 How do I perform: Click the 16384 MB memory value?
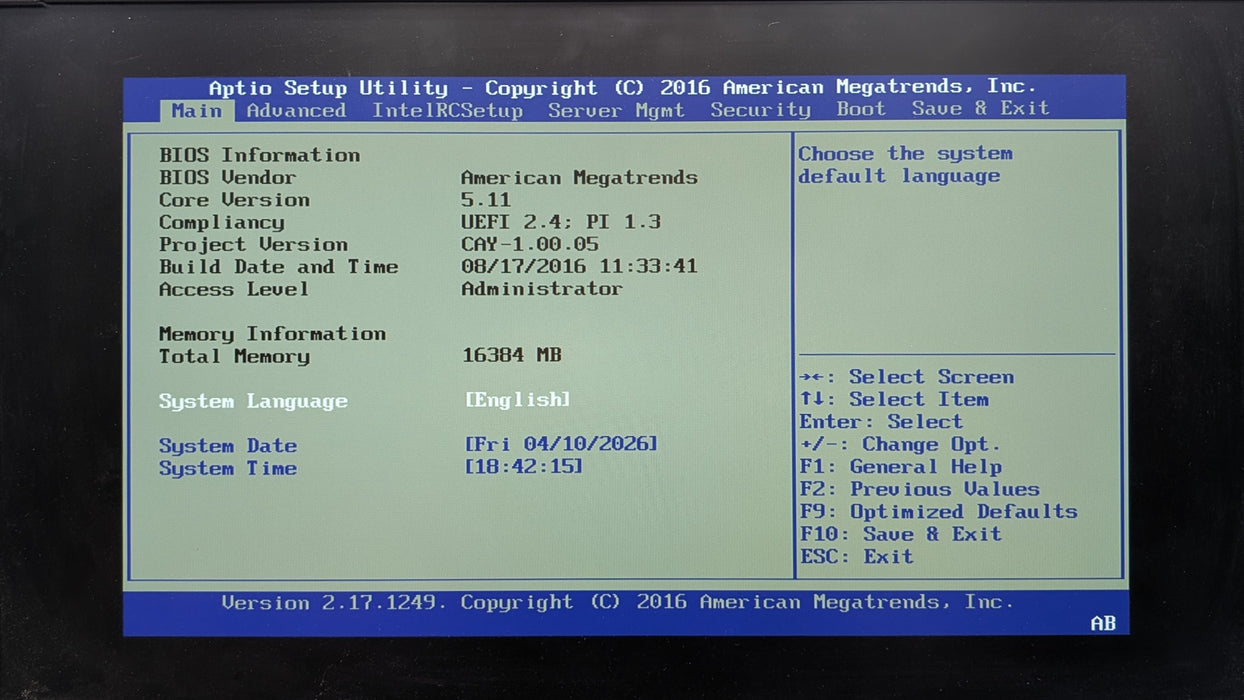click(512, 354)
